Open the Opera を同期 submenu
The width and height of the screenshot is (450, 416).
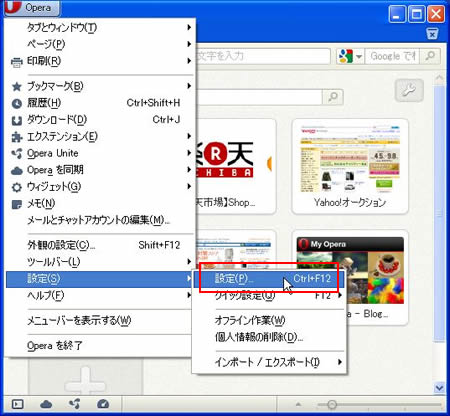coord(100,170)
